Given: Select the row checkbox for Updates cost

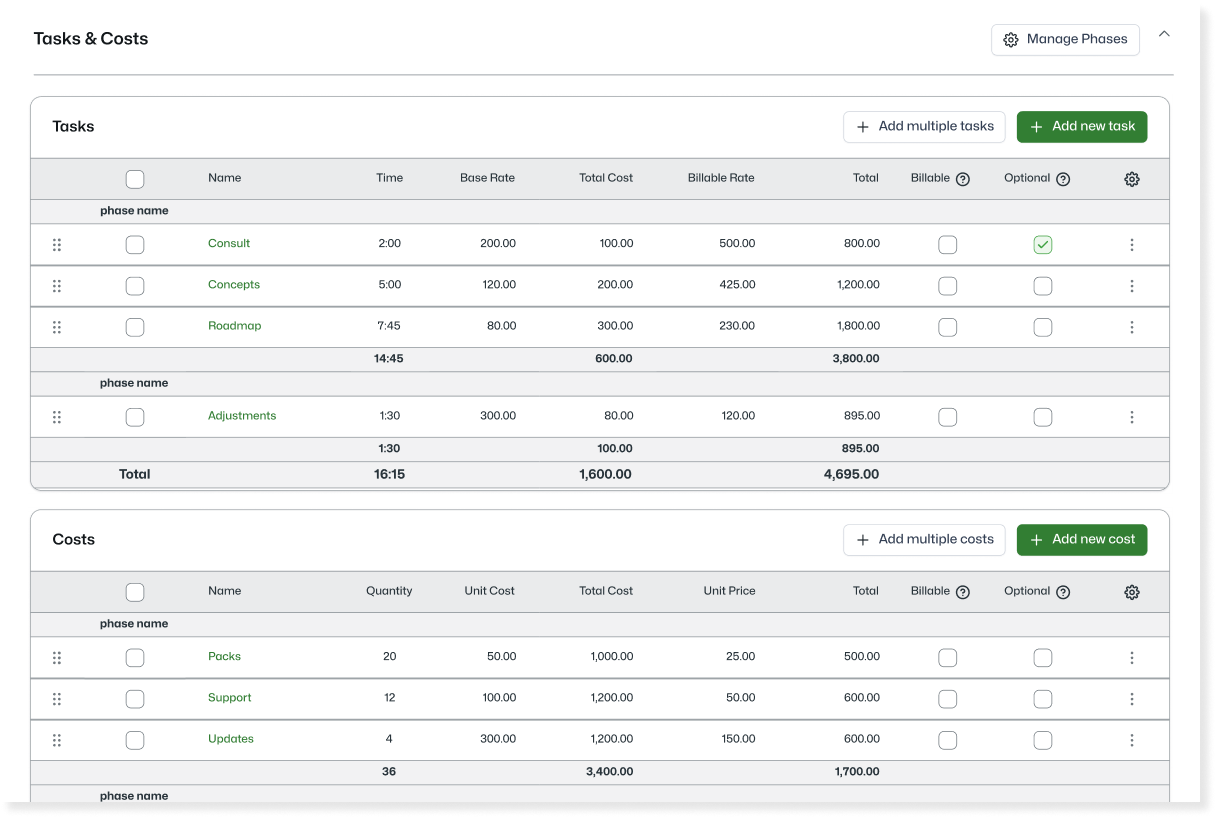Looking at the screenshot, I should click(135, 740).
